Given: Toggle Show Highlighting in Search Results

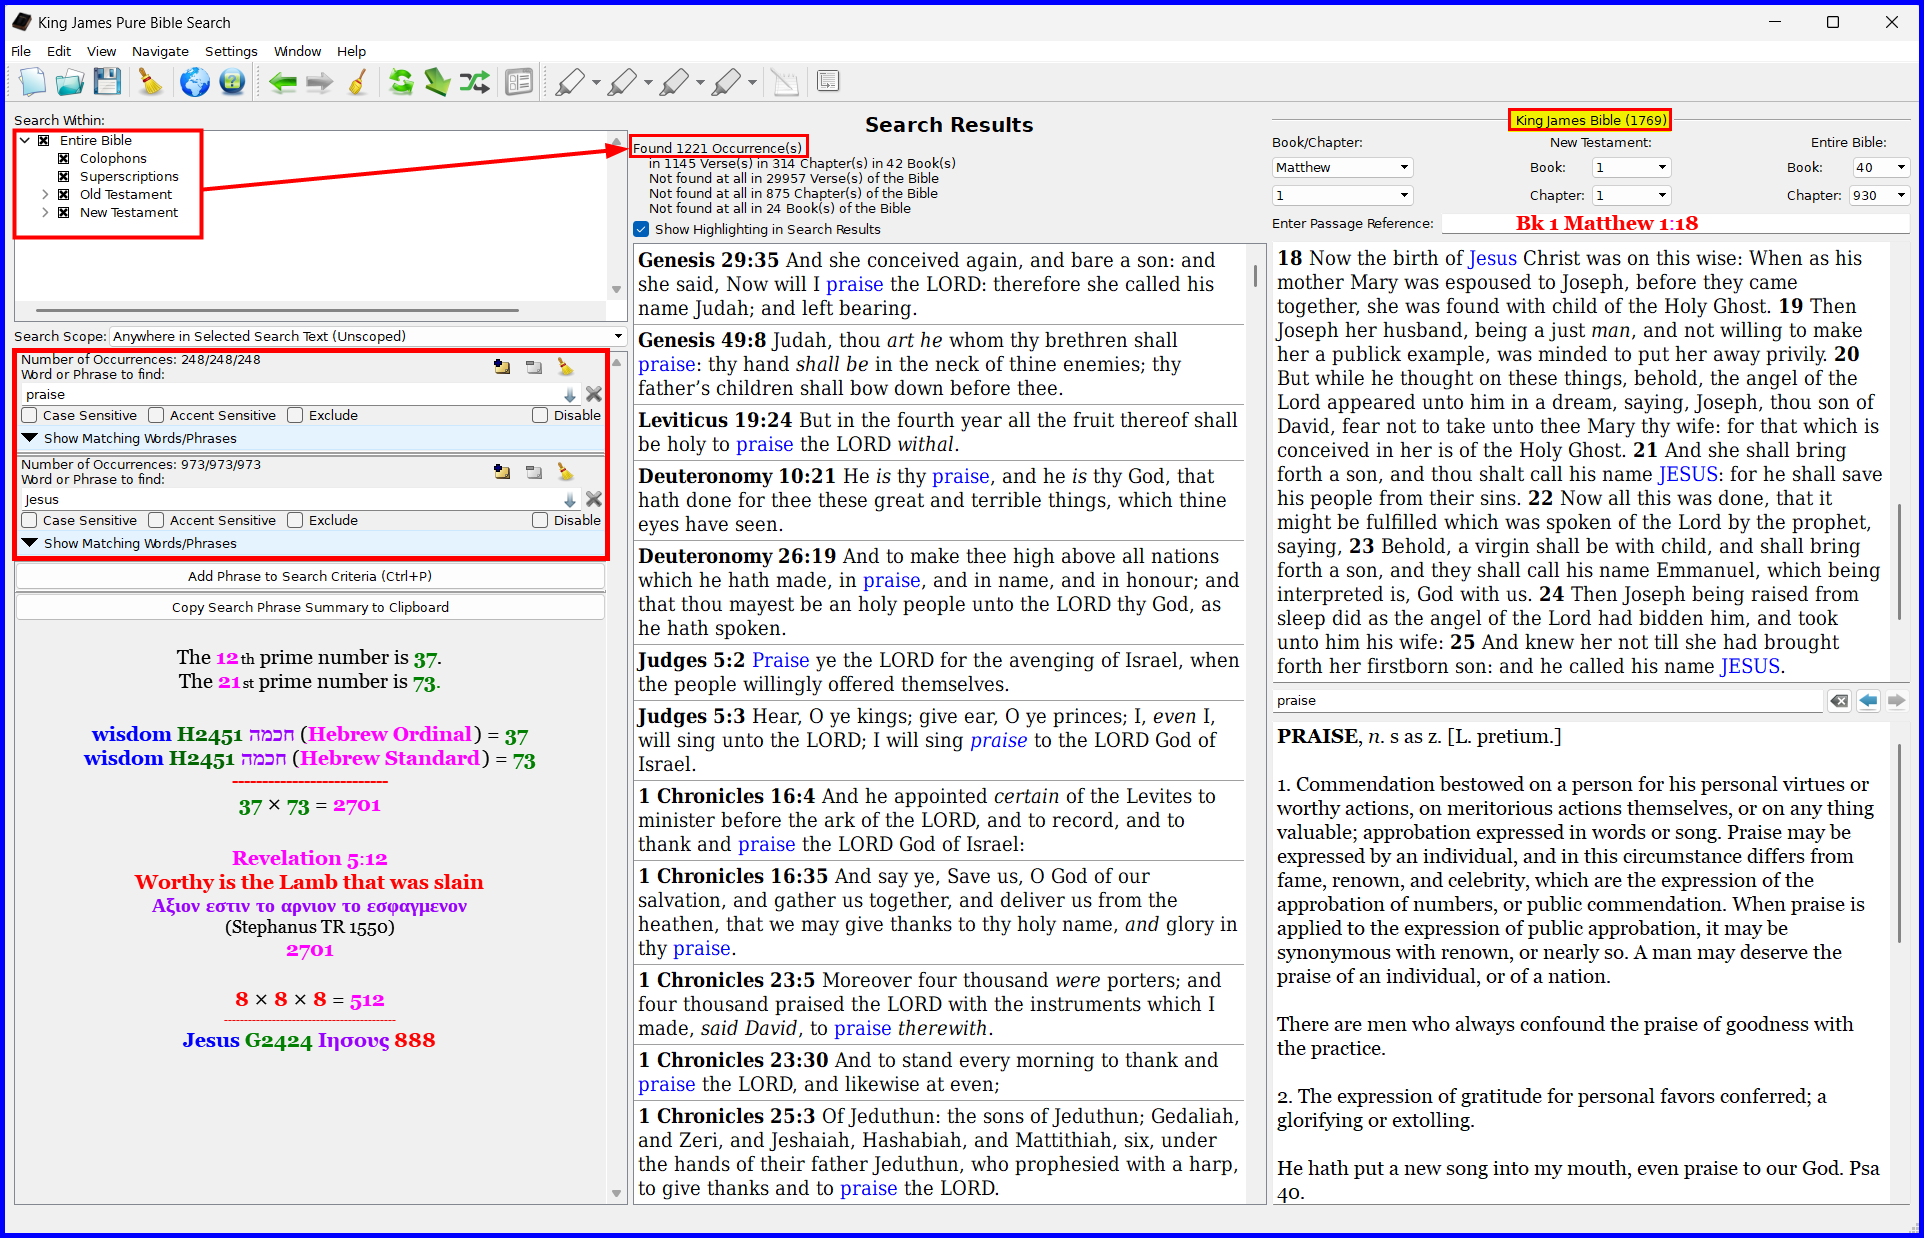Looking at the screenshot, I should pos(642,229).
